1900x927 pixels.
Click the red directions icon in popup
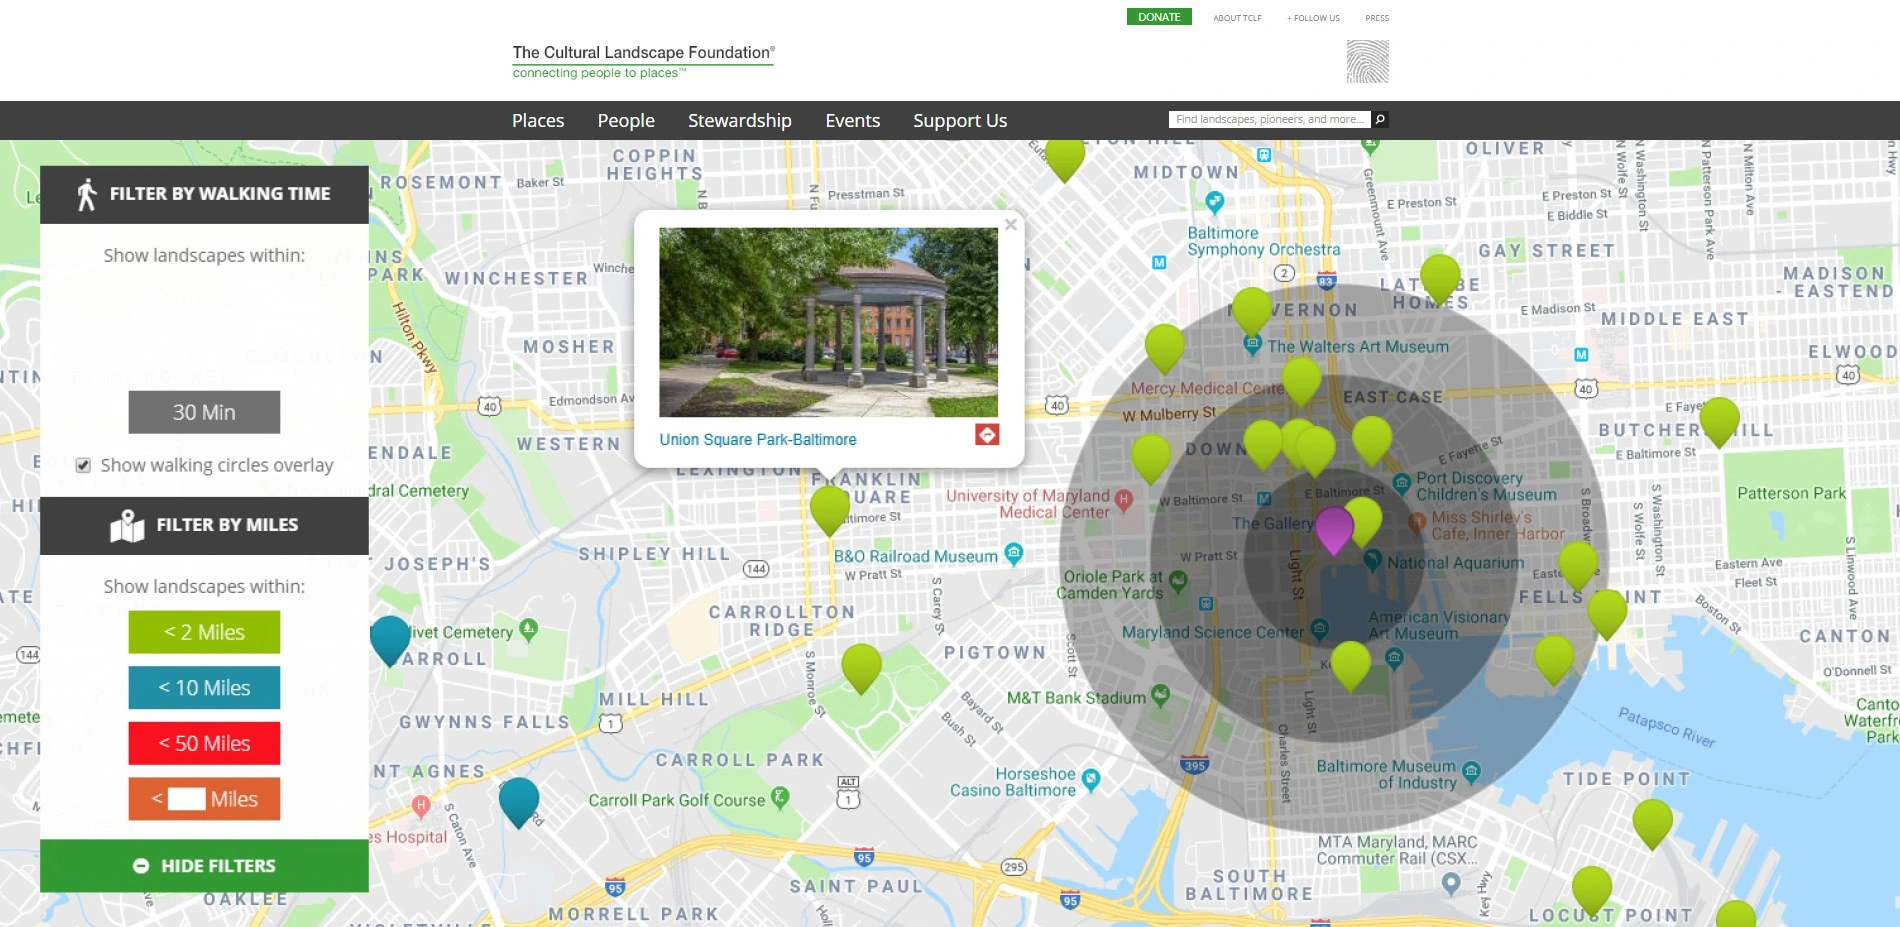(986, 434)
